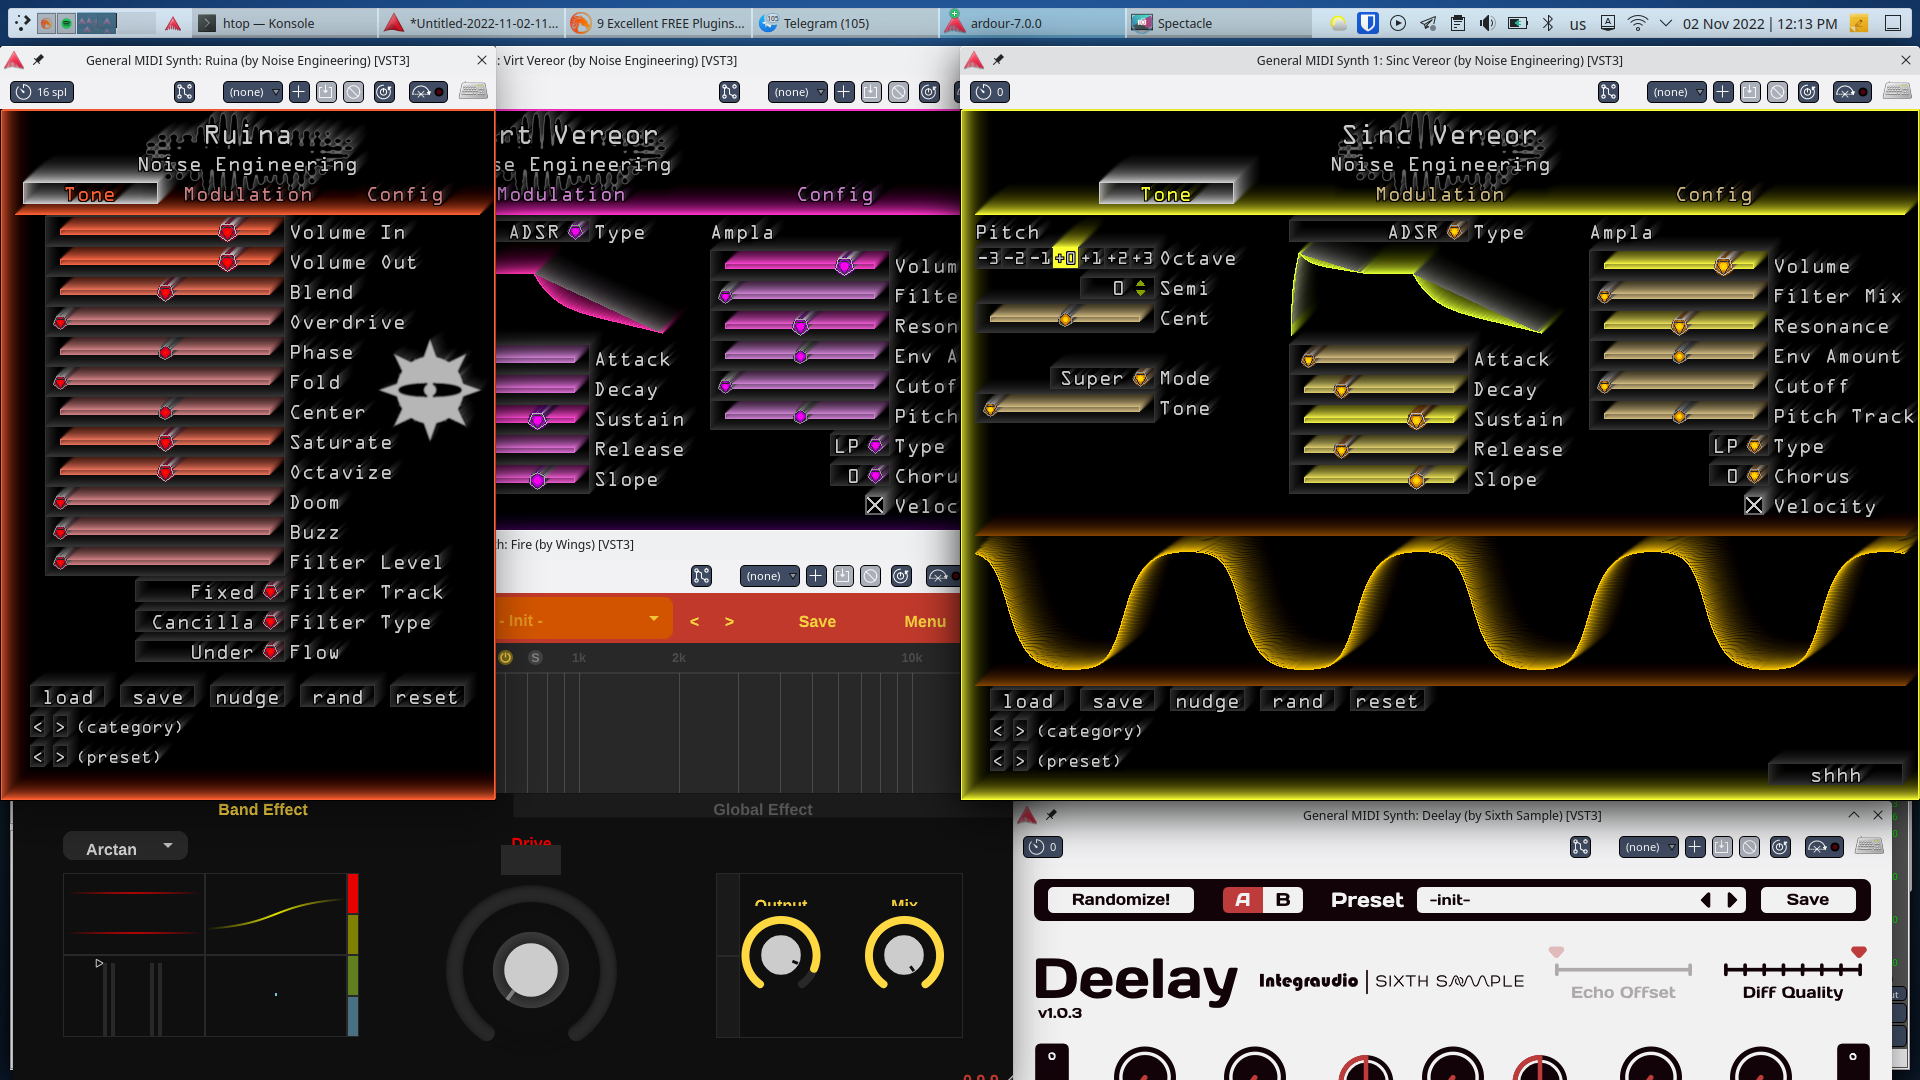
Task: Click save preset icon in Ruina window
Action: 326,92
